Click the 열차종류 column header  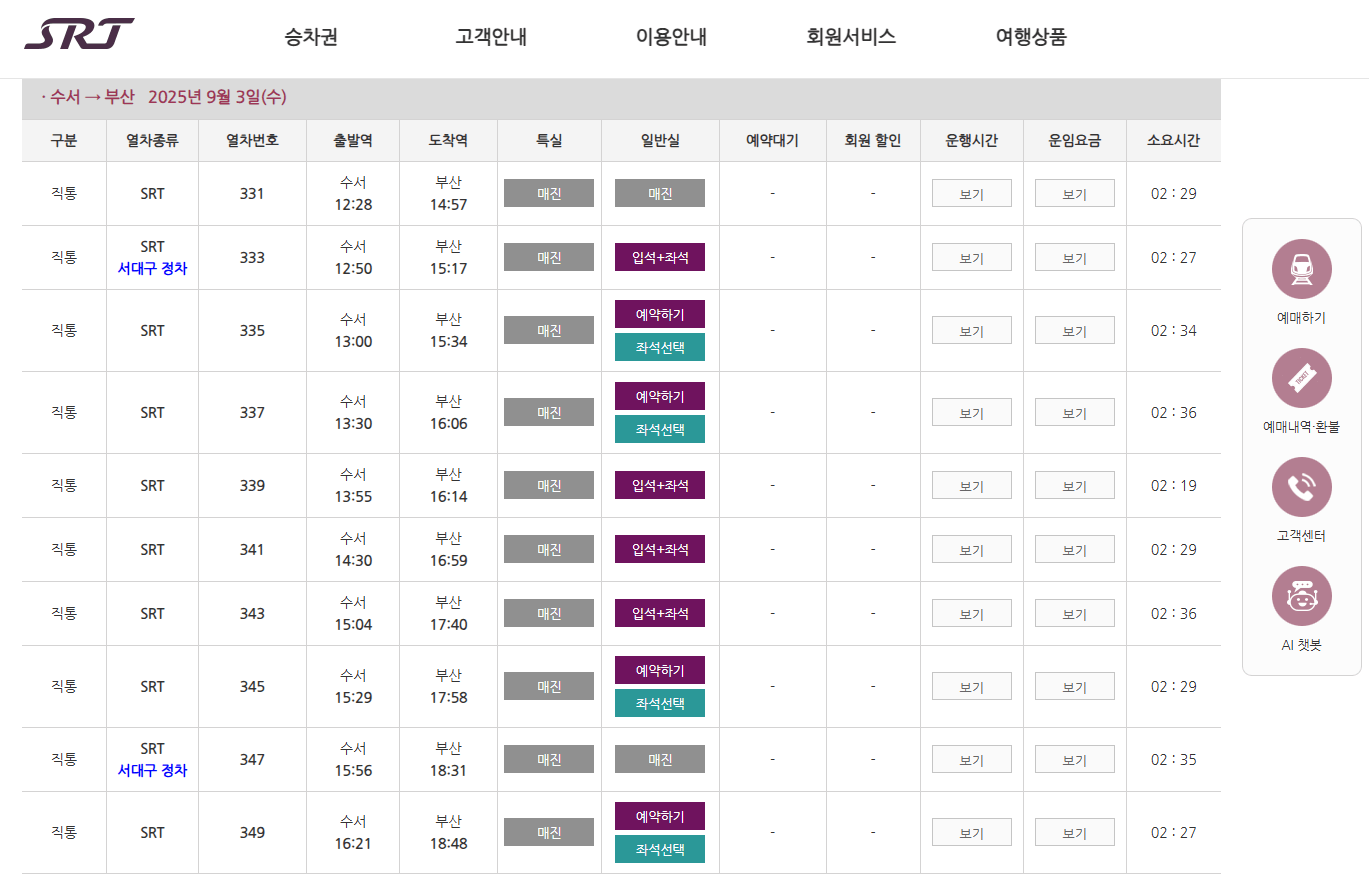pos(152,141)
